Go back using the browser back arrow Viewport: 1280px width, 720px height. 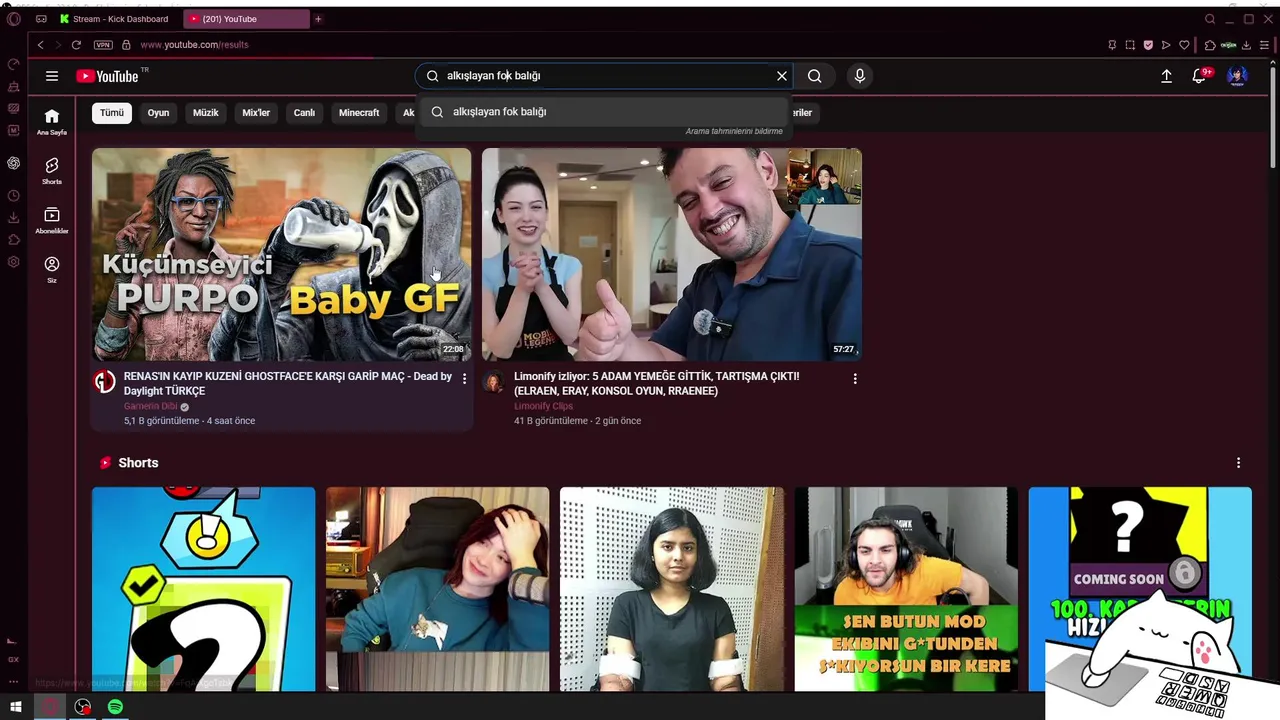(x=40, y=45)
